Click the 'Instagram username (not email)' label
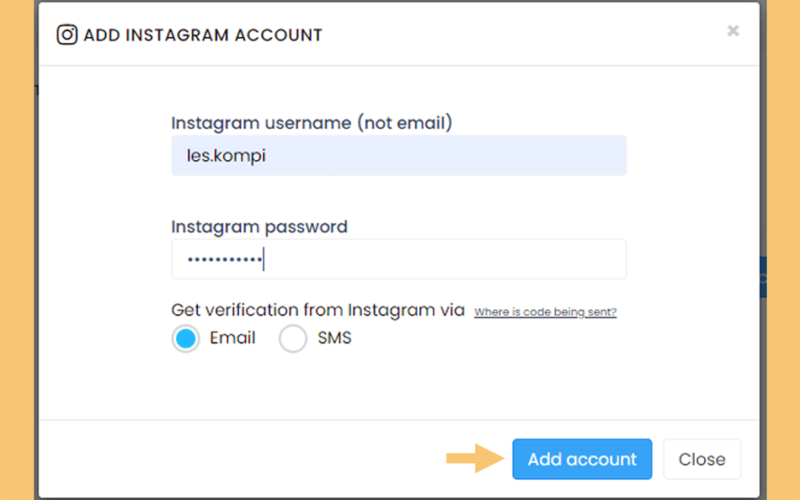This screenshot has width=800, height=500. 312,123
